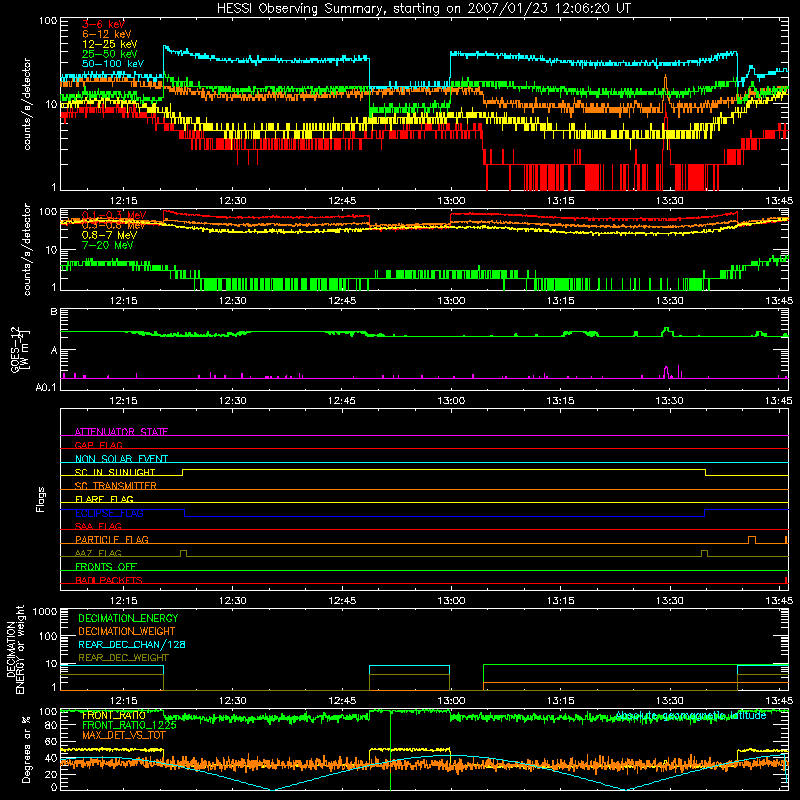Select the BAD_PACKETS flag label
Viewport: 800px width, 800px height.
[109, 580]
